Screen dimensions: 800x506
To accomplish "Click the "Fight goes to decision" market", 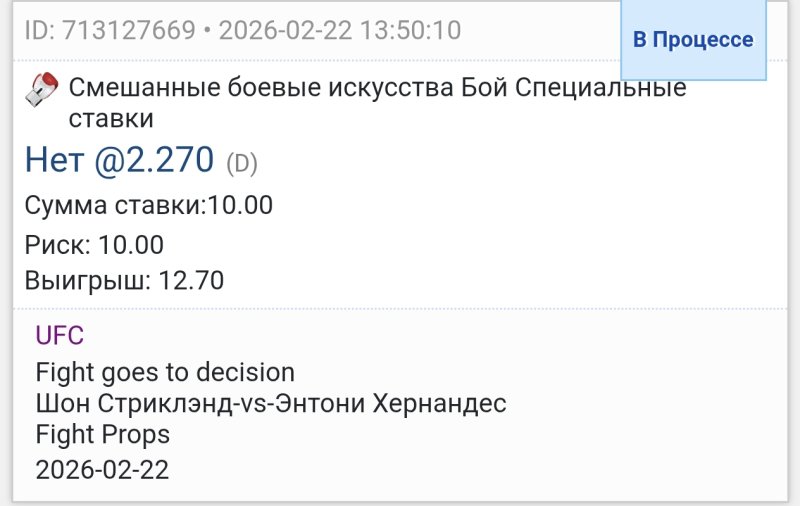I will [x=165, y=373].
